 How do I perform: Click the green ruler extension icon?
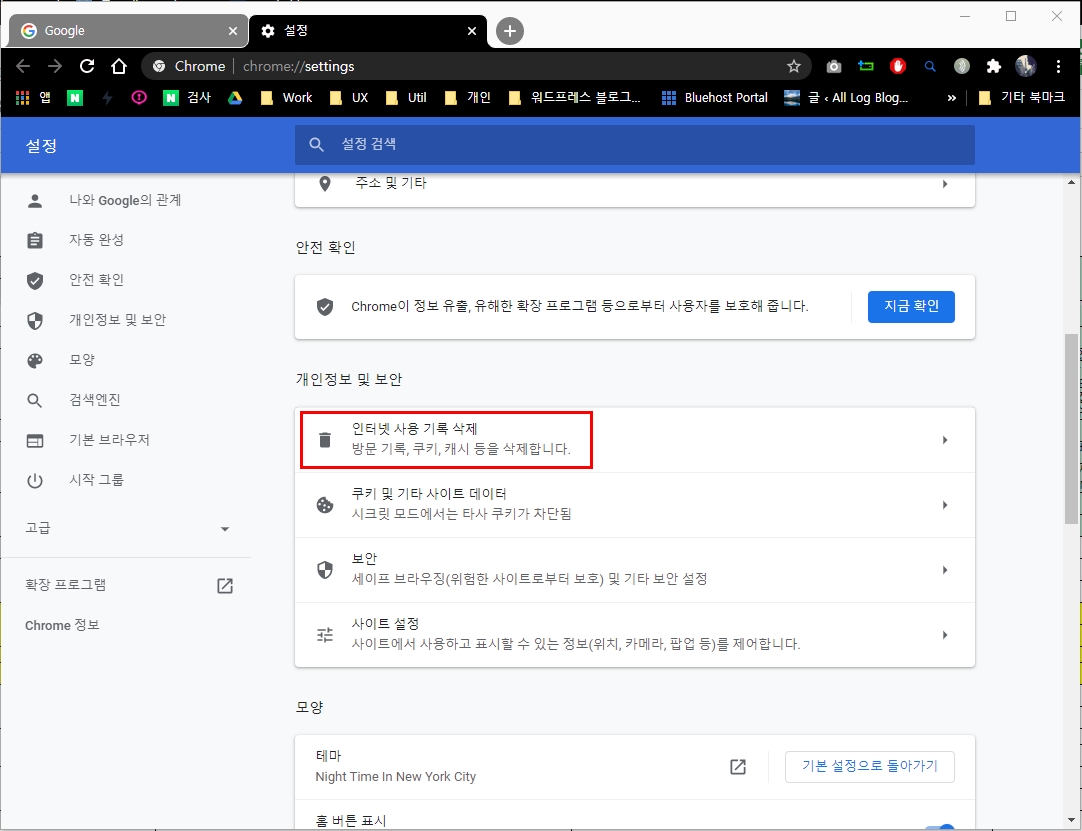tap(865, 66)
